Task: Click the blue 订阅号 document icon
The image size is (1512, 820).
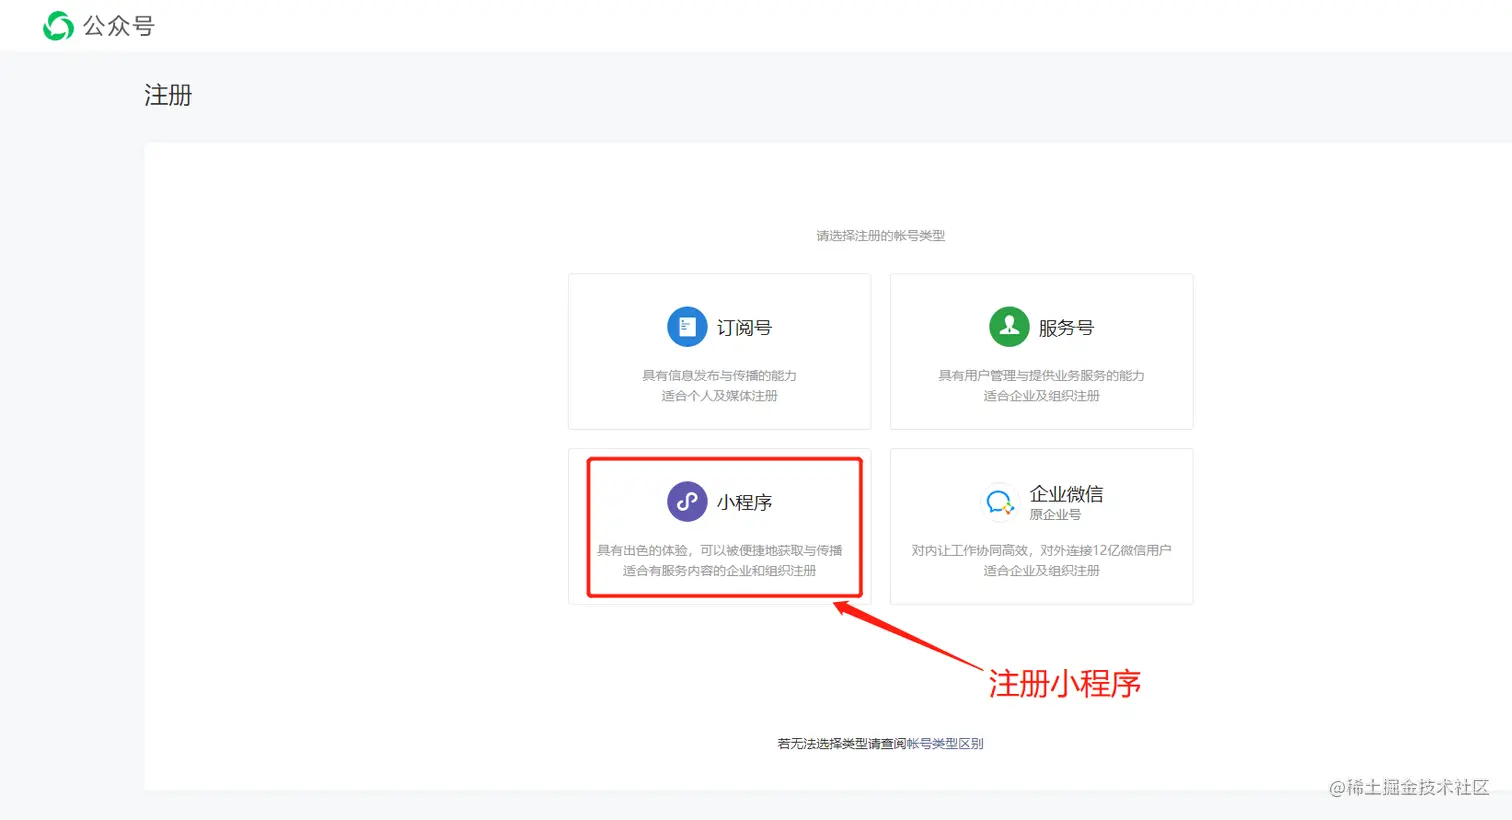Action: point(687,327)
